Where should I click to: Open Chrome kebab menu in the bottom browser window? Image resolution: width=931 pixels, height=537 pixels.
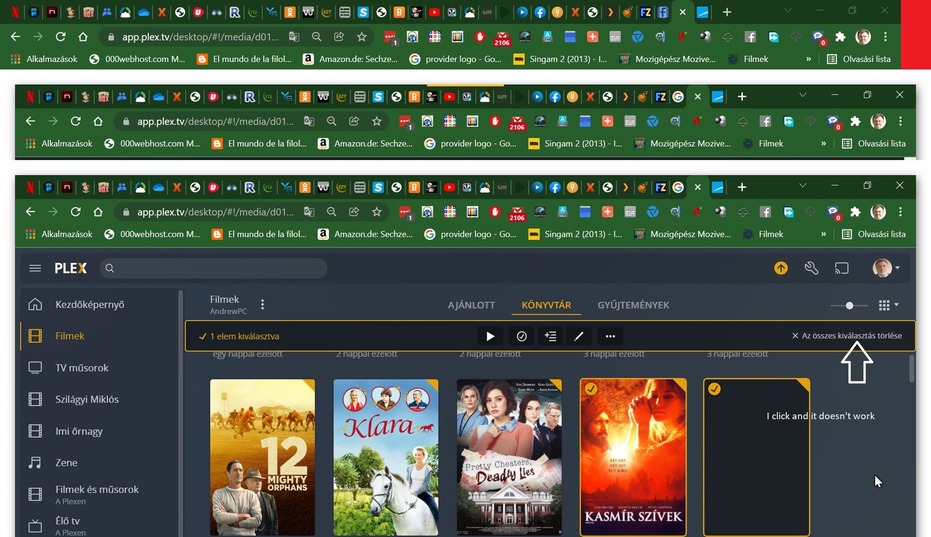(900, 211)
